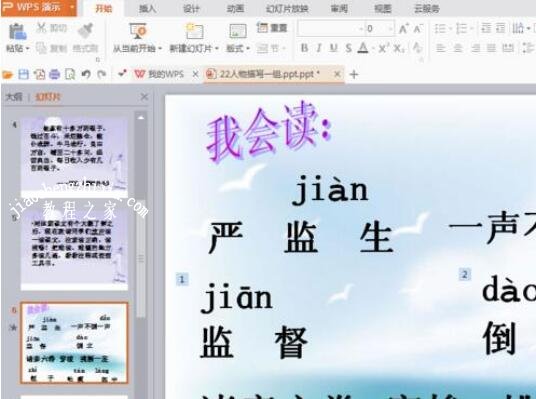Click the save floppy disk icon
Image resolution: width=536 pixels, height=399 pixels.
24,74
